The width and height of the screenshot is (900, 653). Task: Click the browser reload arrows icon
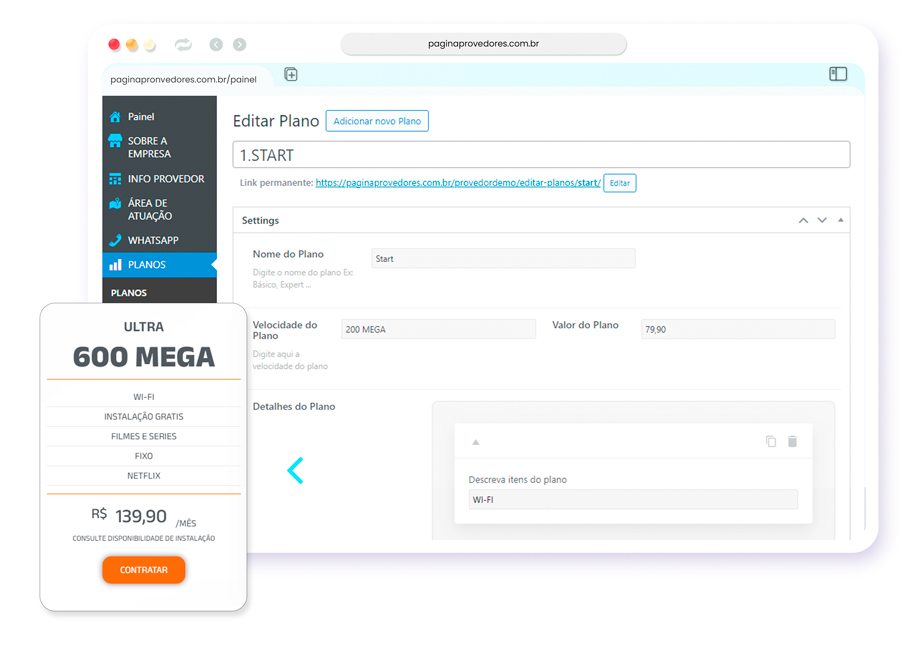183,44
